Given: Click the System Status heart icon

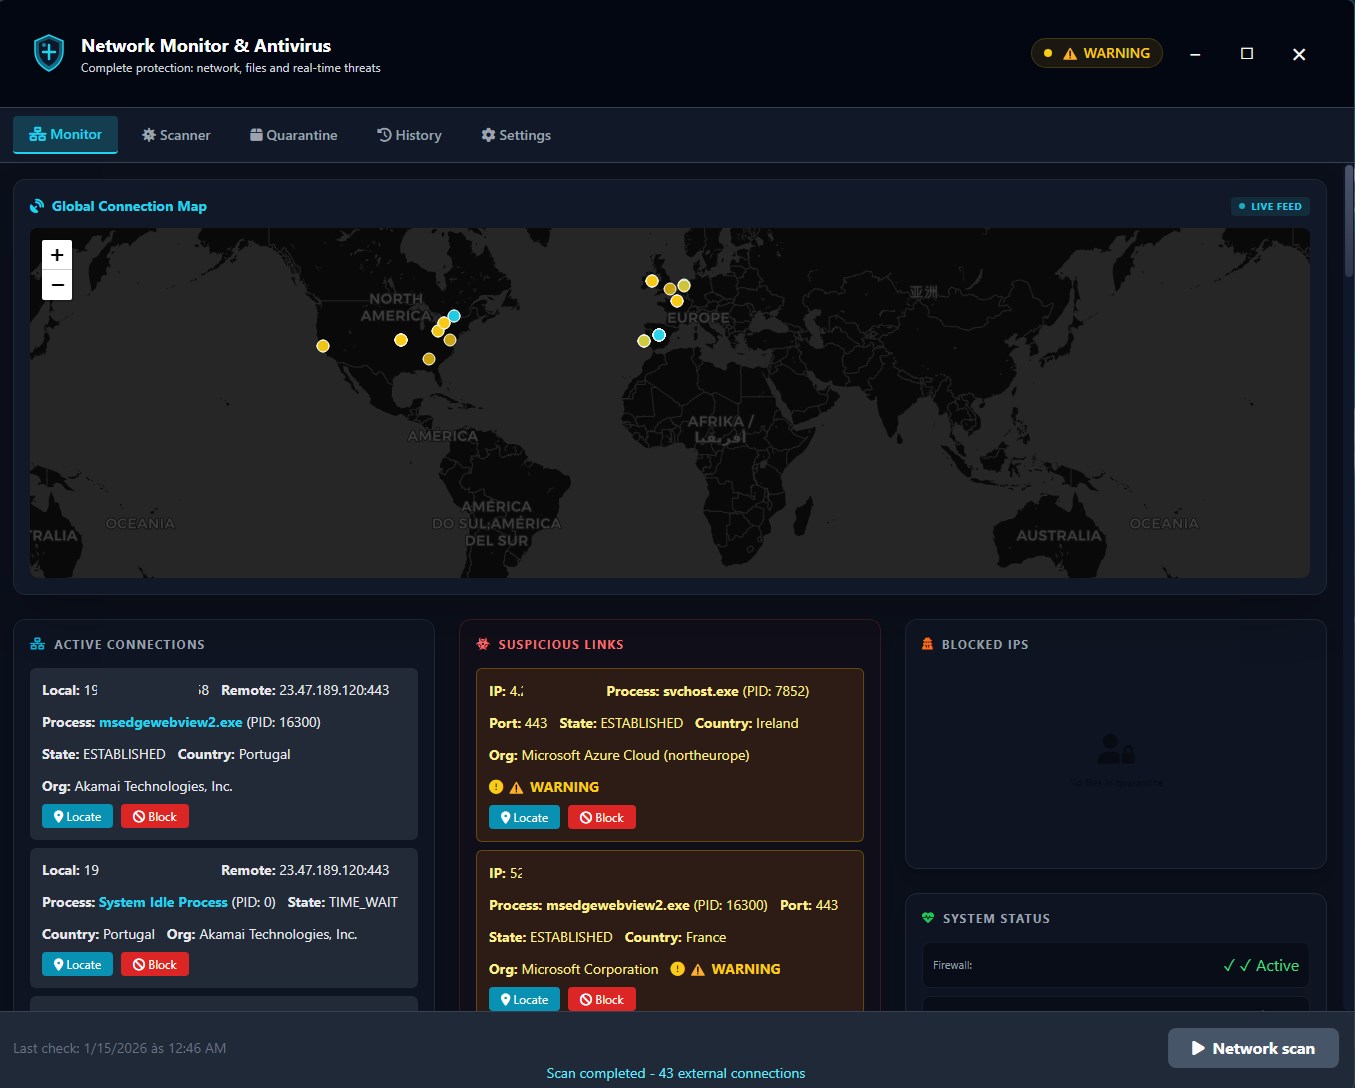Looking at the screenshot, I should pyautogui.click(x=928, y=918).
